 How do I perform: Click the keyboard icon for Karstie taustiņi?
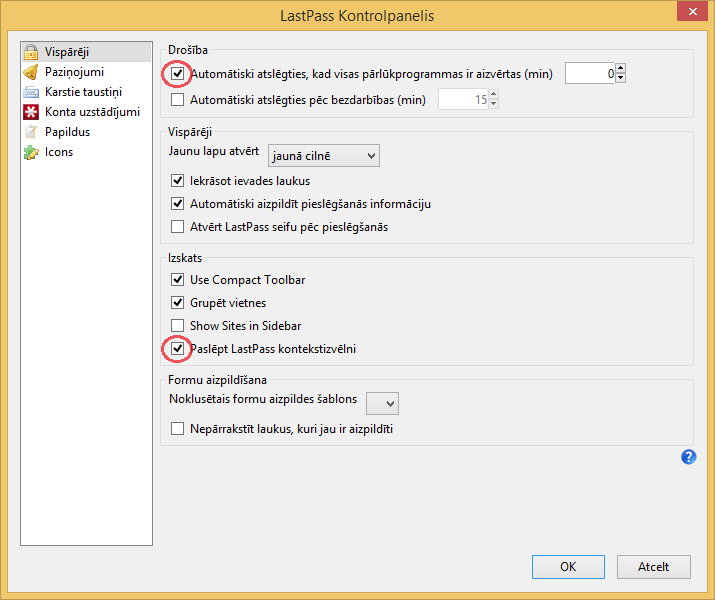[31, 92]
